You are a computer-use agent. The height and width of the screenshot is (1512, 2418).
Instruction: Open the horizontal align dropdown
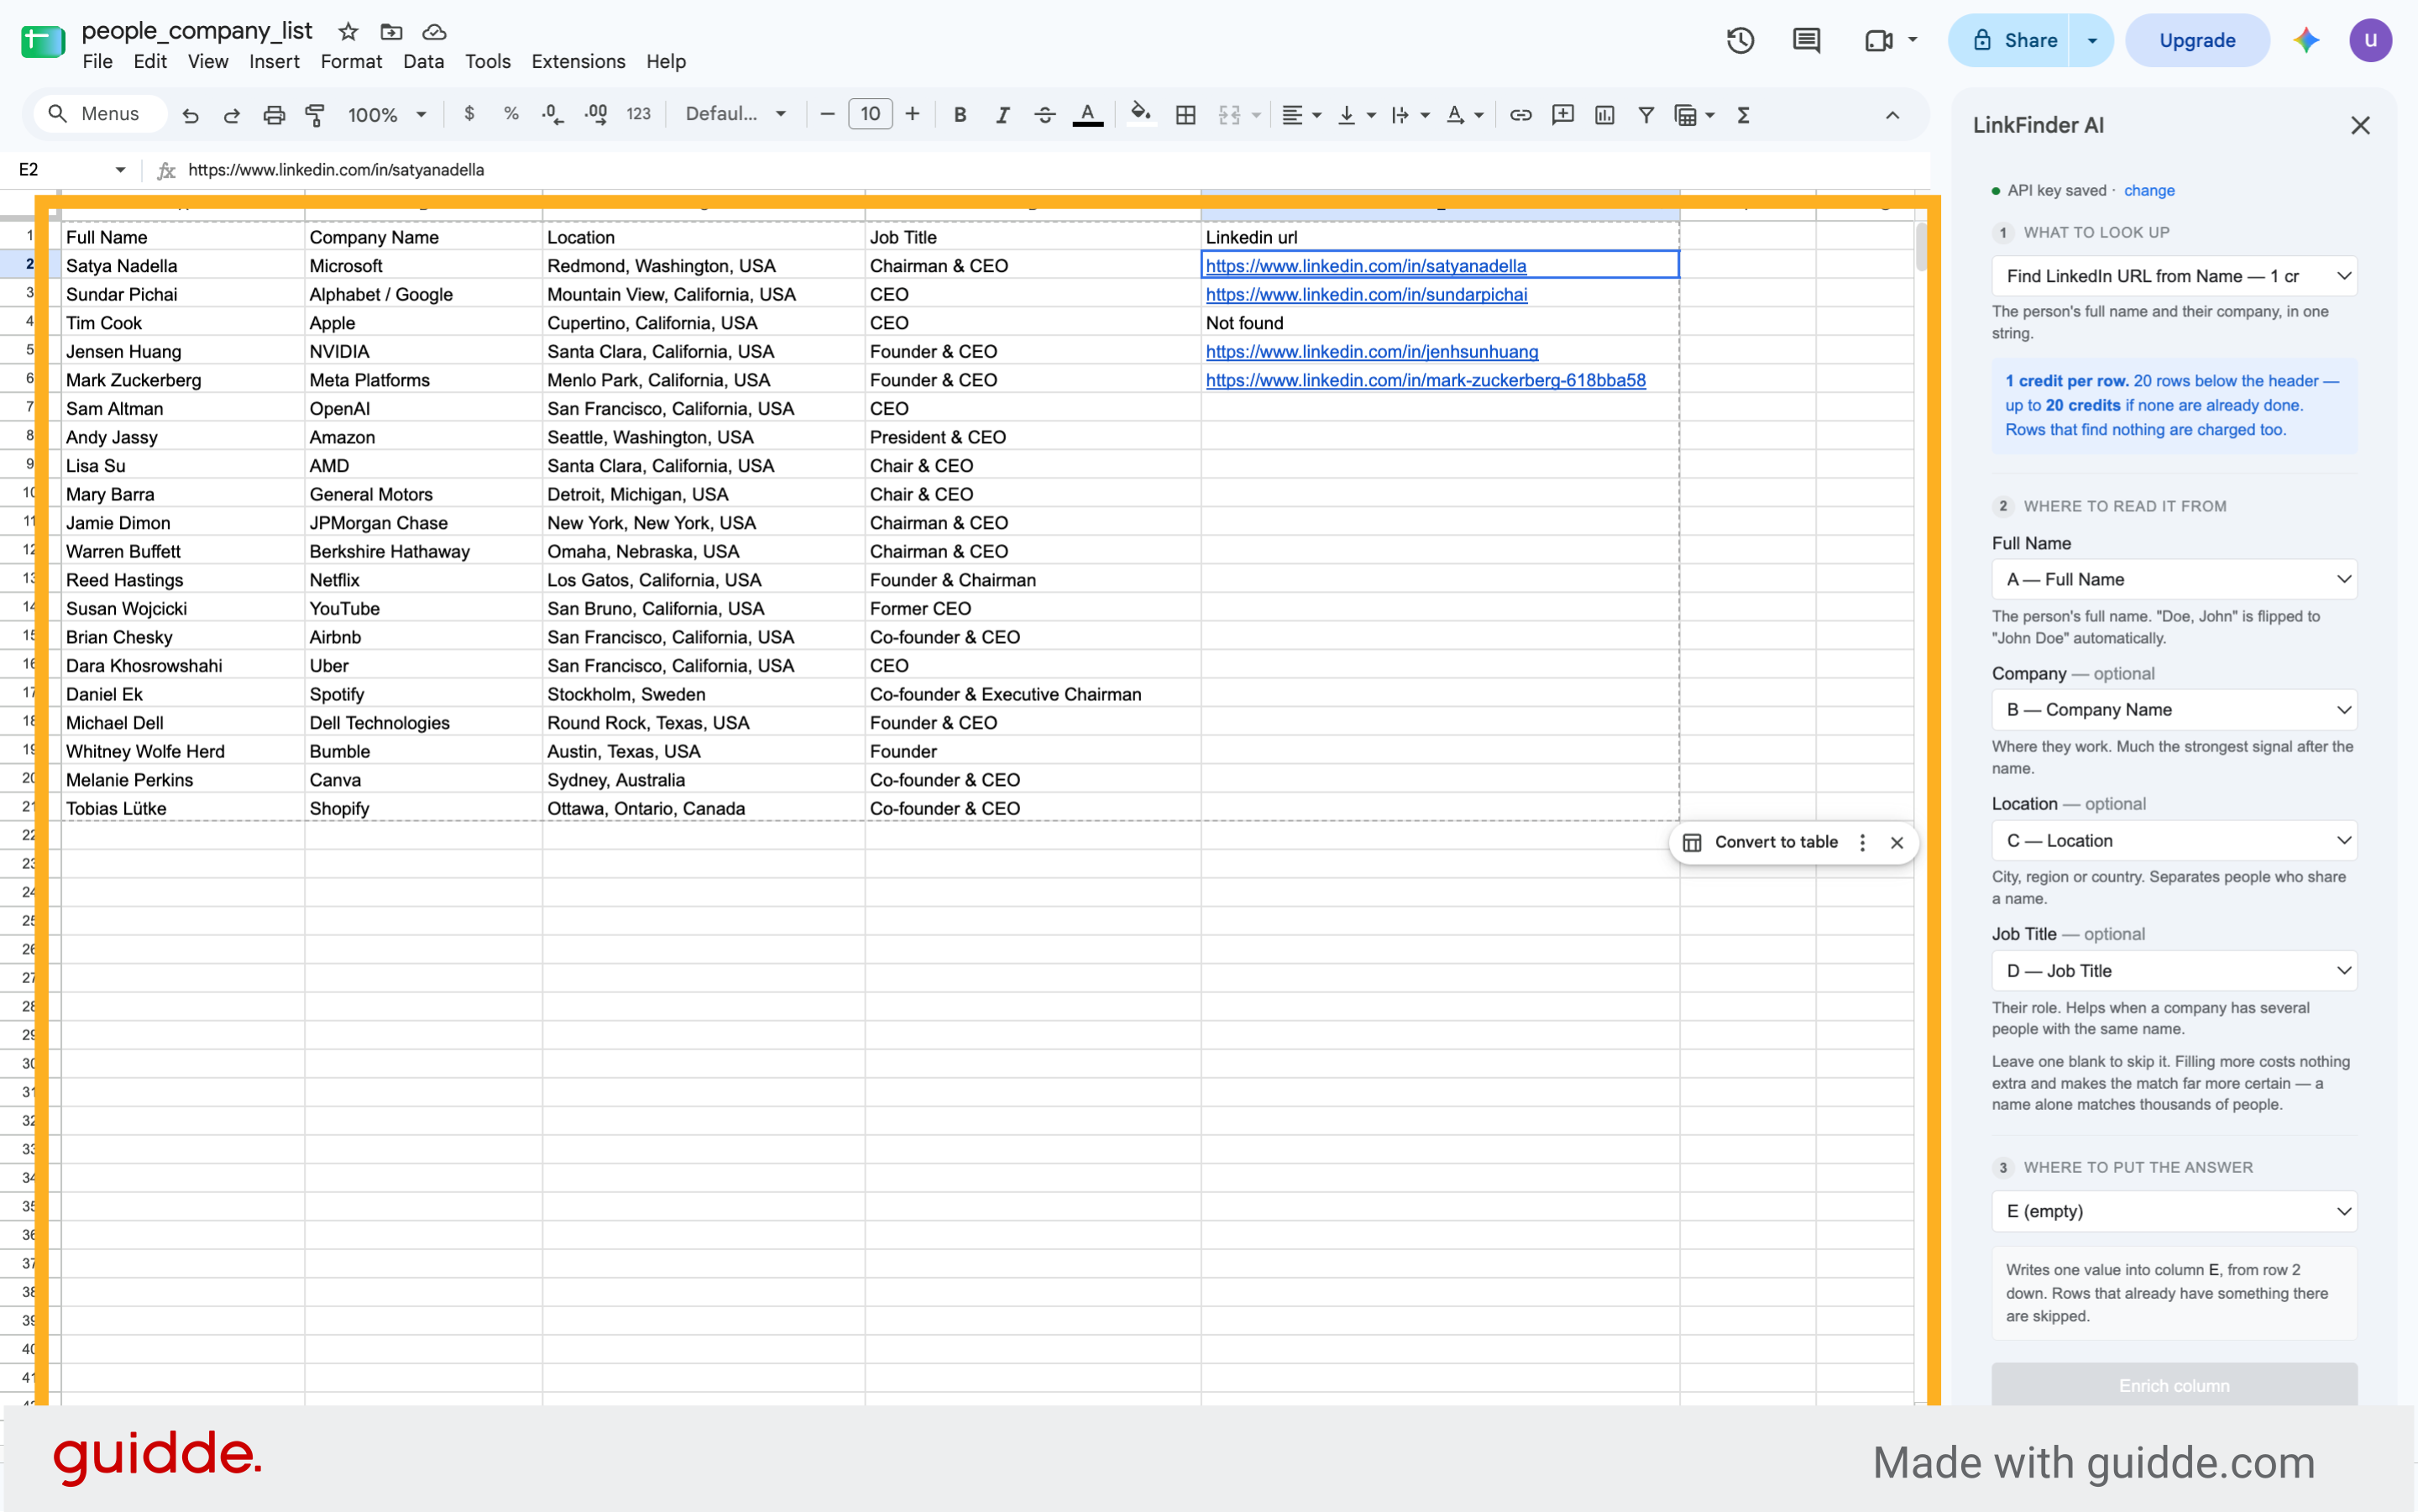click(x=1302, y=114)
